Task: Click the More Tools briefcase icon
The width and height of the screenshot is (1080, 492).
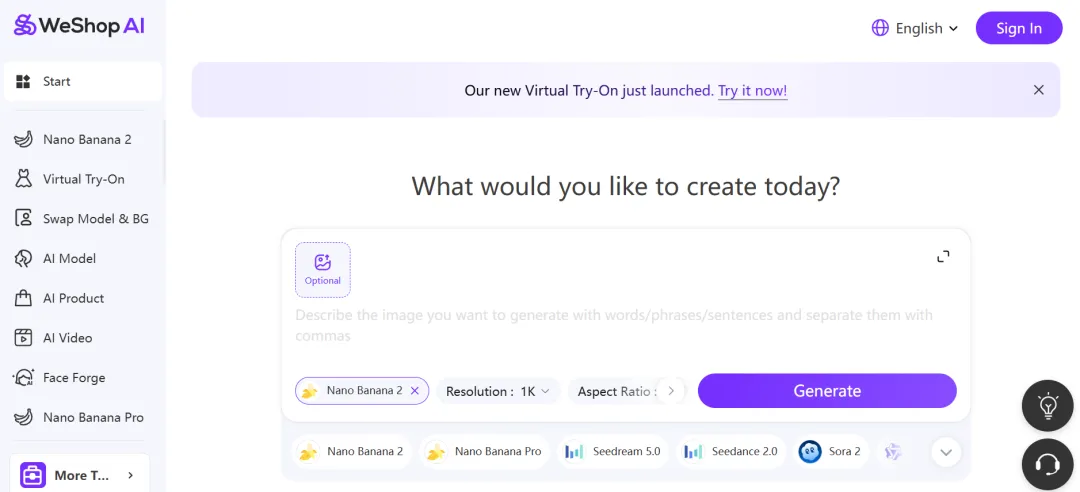Action: click(x=32, y=475)
